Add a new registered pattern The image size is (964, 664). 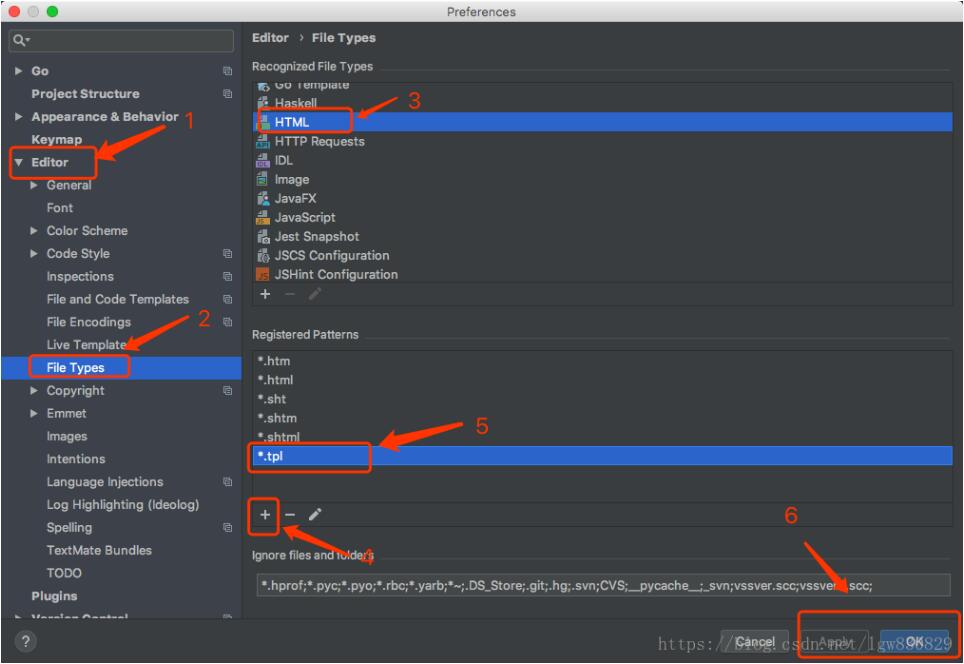coord(265,515)
